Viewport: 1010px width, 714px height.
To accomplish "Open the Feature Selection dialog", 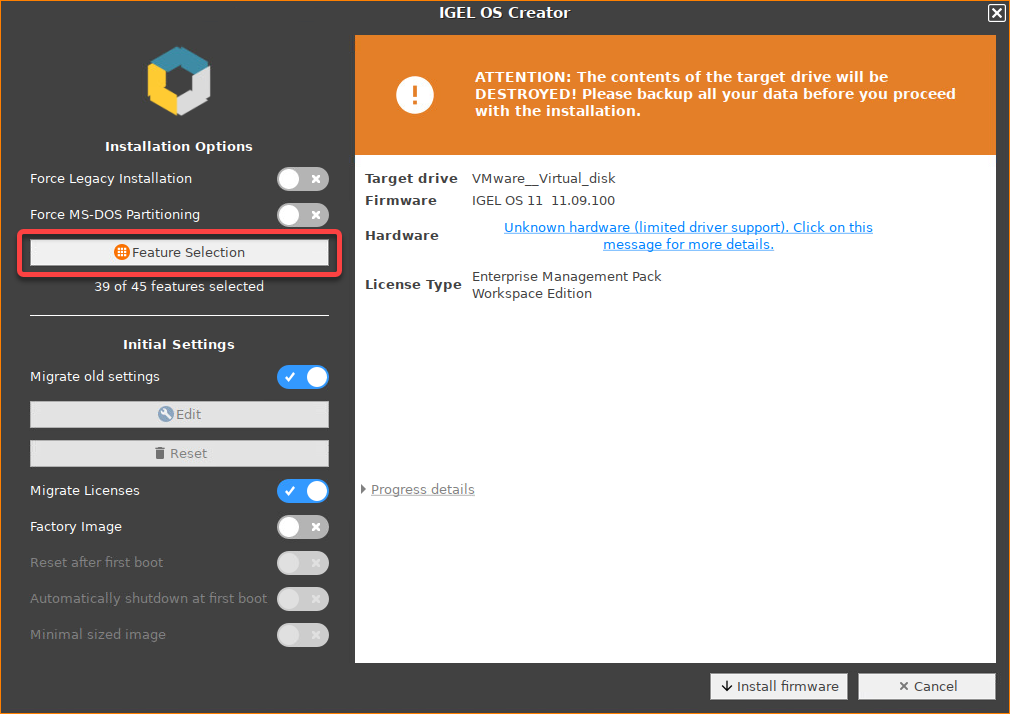I will tap(179, 252).
